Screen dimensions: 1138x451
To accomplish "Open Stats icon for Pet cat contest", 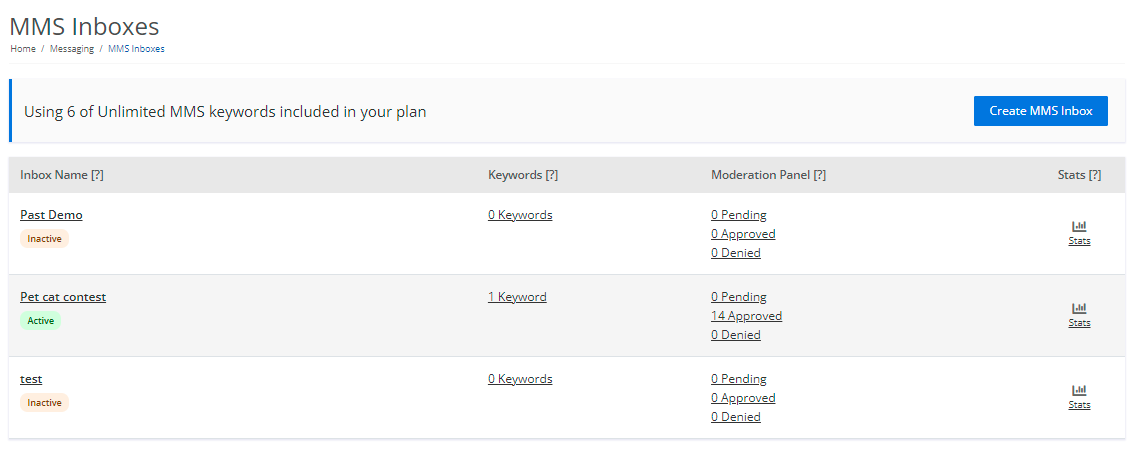I will 1079,309.
